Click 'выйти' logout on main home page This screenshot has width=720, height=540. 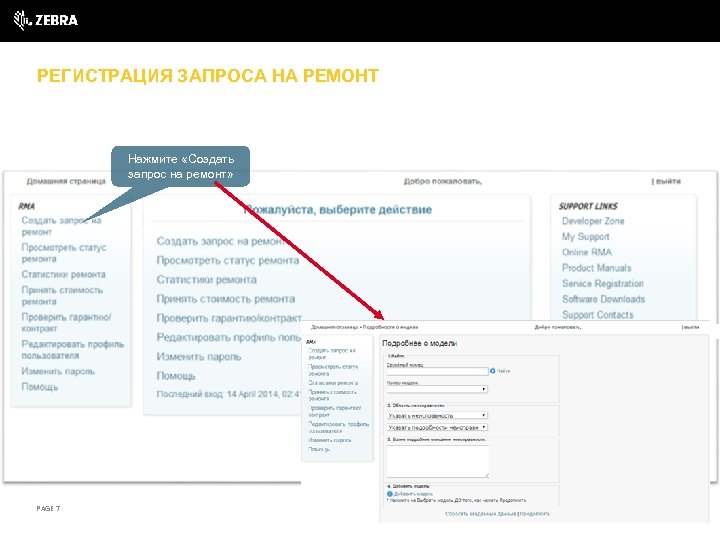tap(668, 181)
